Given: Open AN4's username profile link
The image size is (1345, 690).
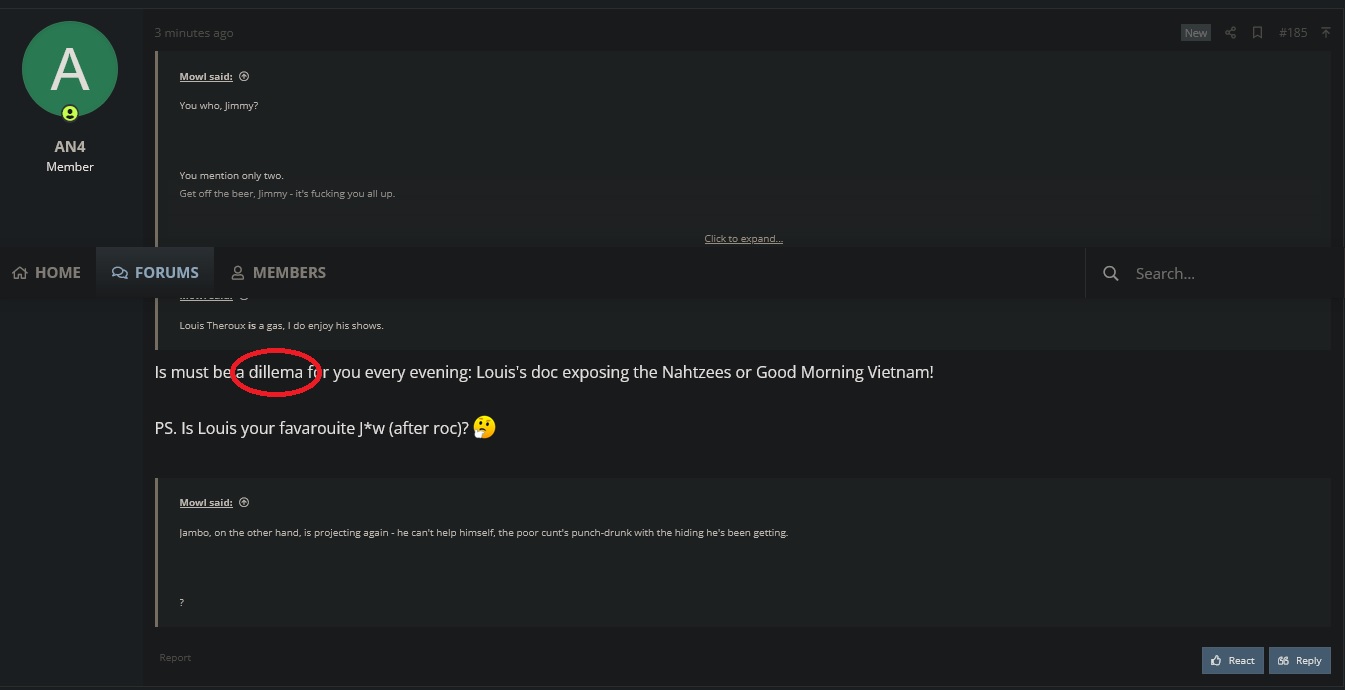Looking at the screenshot, I should point(70,147).
